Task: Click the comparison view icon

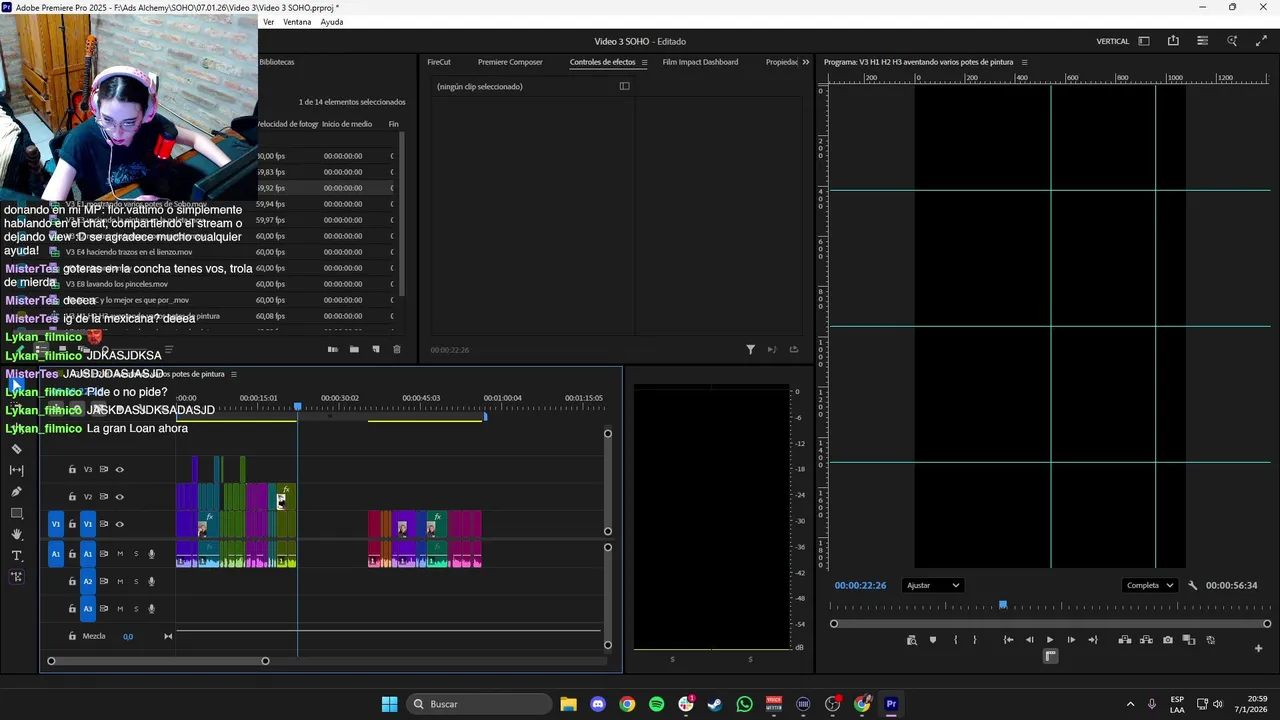Action: pos(1189,640)
